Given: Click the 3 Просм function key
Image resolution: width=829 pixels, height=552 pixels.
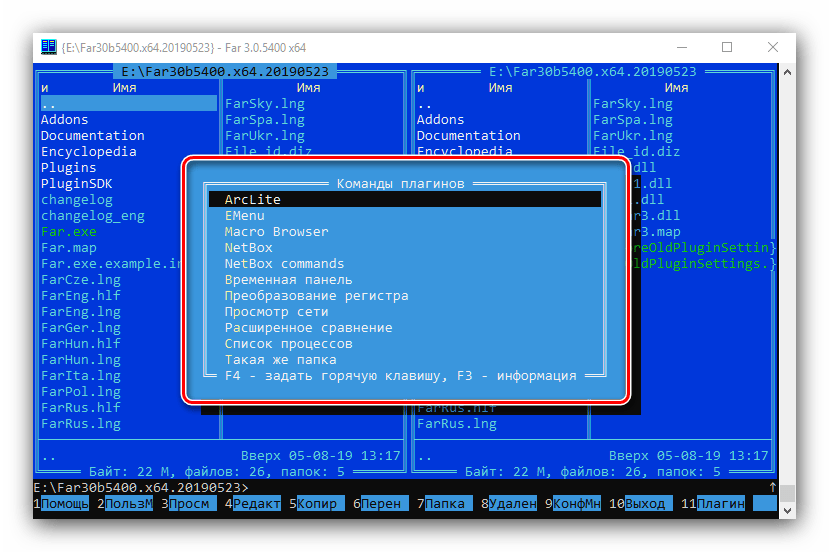Looking at the screenshot, I should pyautogui.click(x=189, y=503).
